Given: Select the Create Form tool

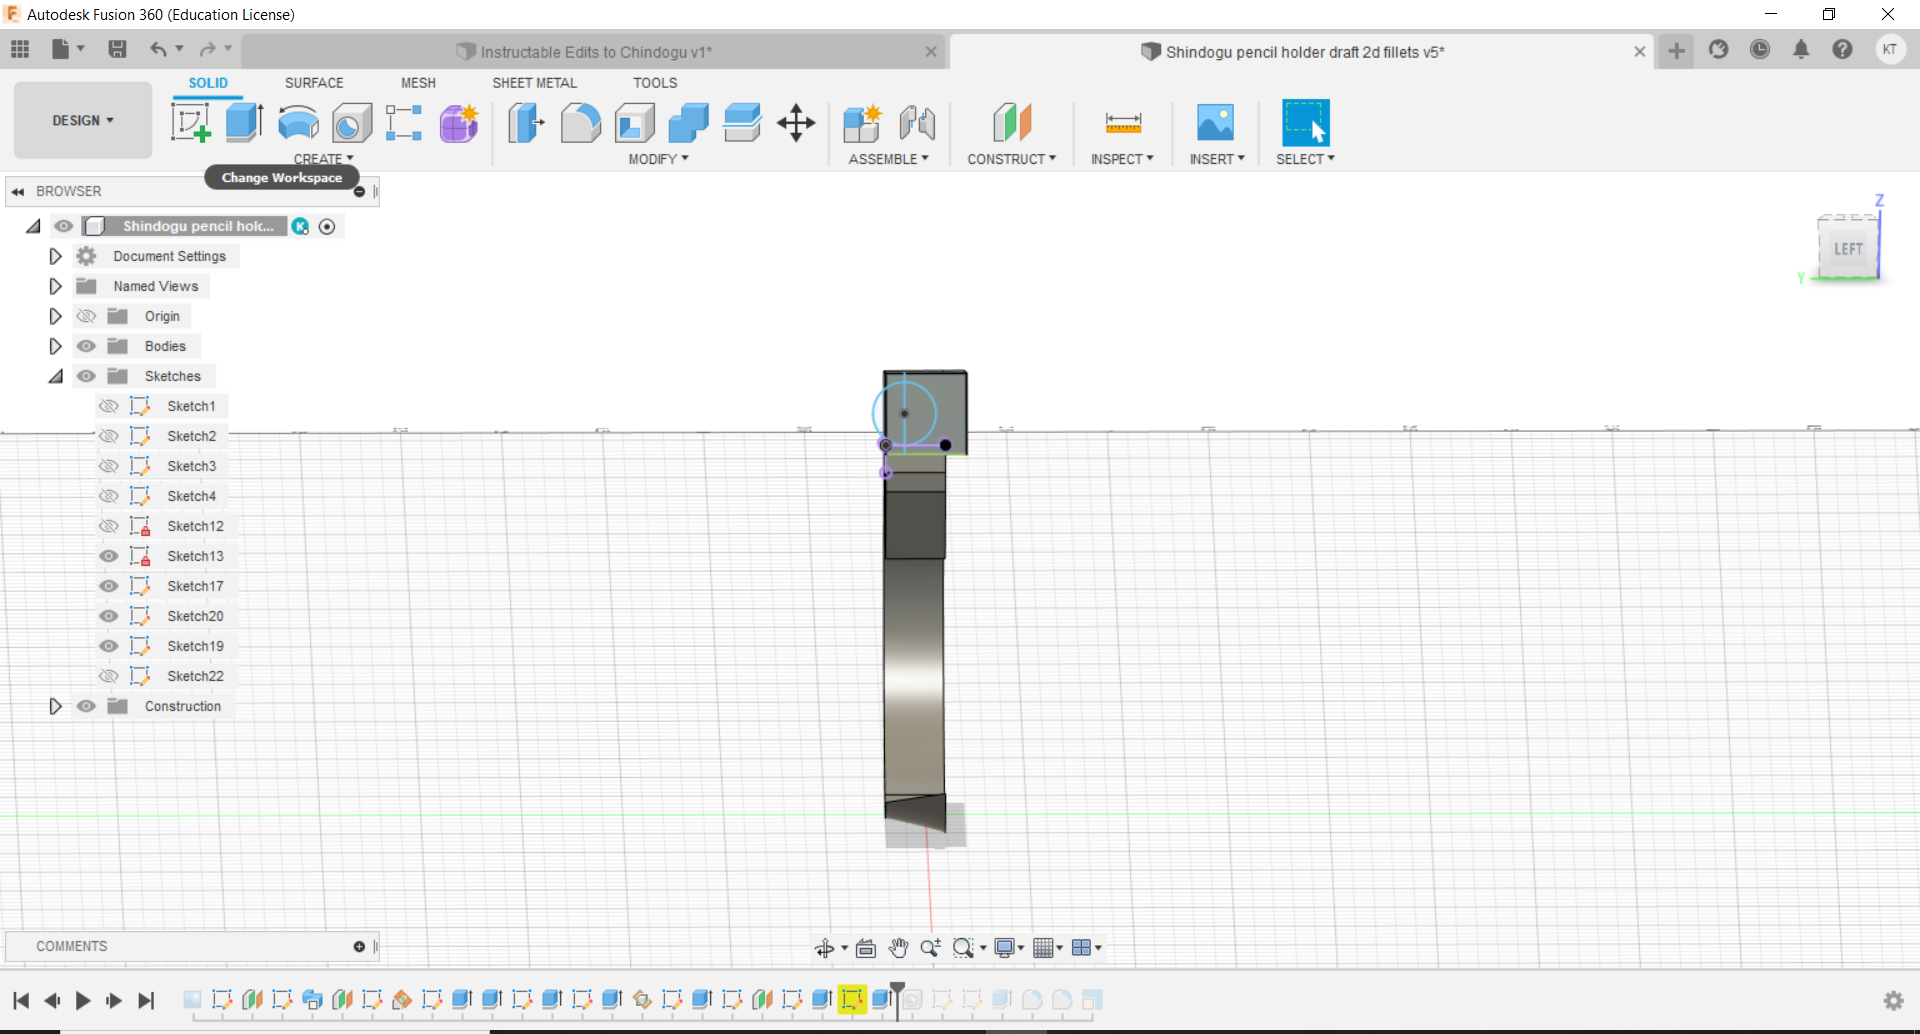Looking at the screenshot, I should pyautogui.click(x=459, y=123).
